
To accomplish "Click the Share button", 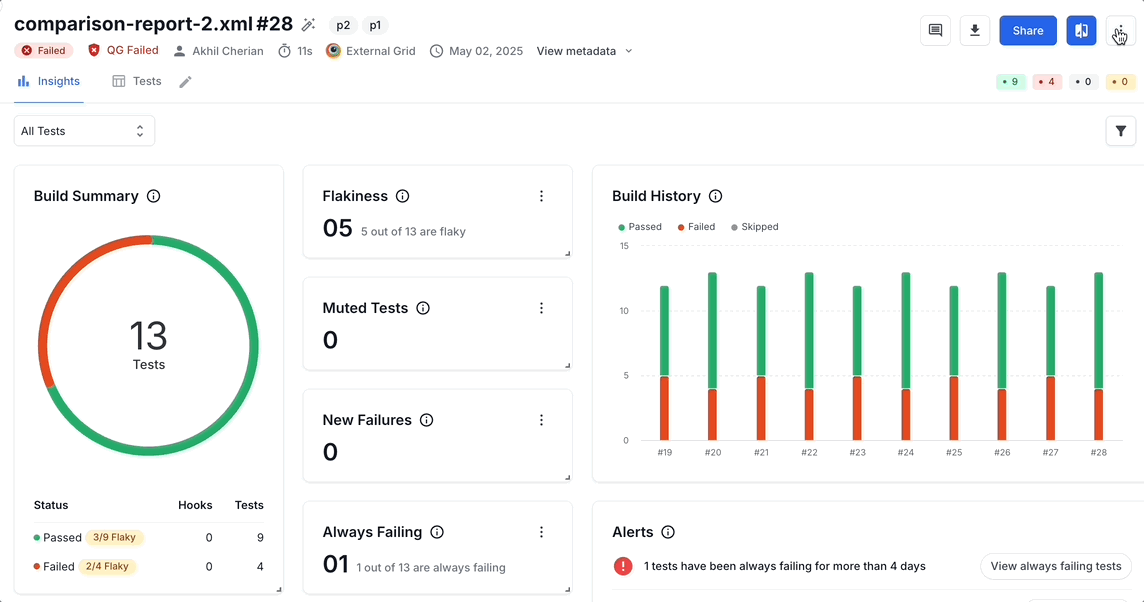I will [1027, 31].
